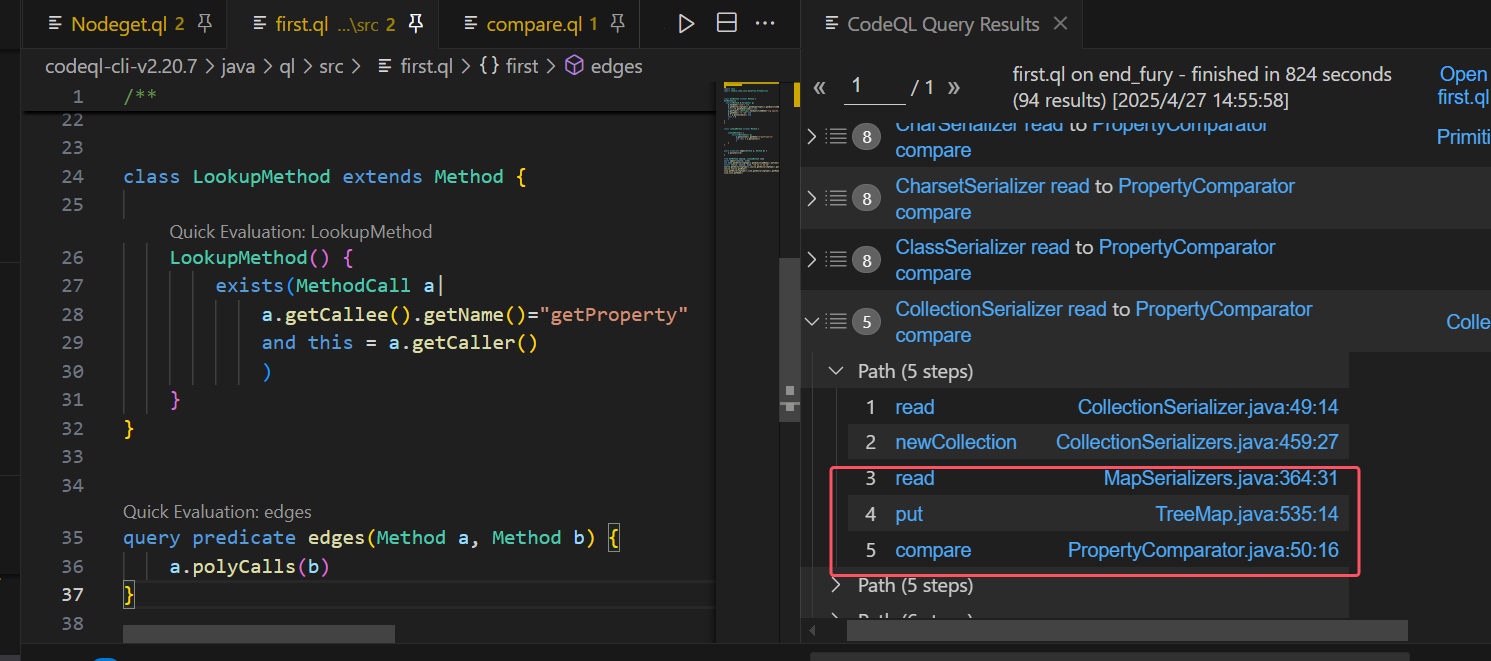This screenshot has height=661, width=1491.
Task: Open the editor More Actions ellipsis menu
Action: (x=765, y=23)
